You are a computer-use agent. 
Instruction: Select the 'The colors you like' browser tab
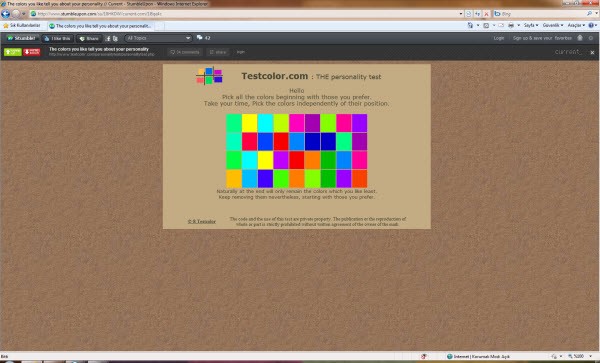pos(100,26)
